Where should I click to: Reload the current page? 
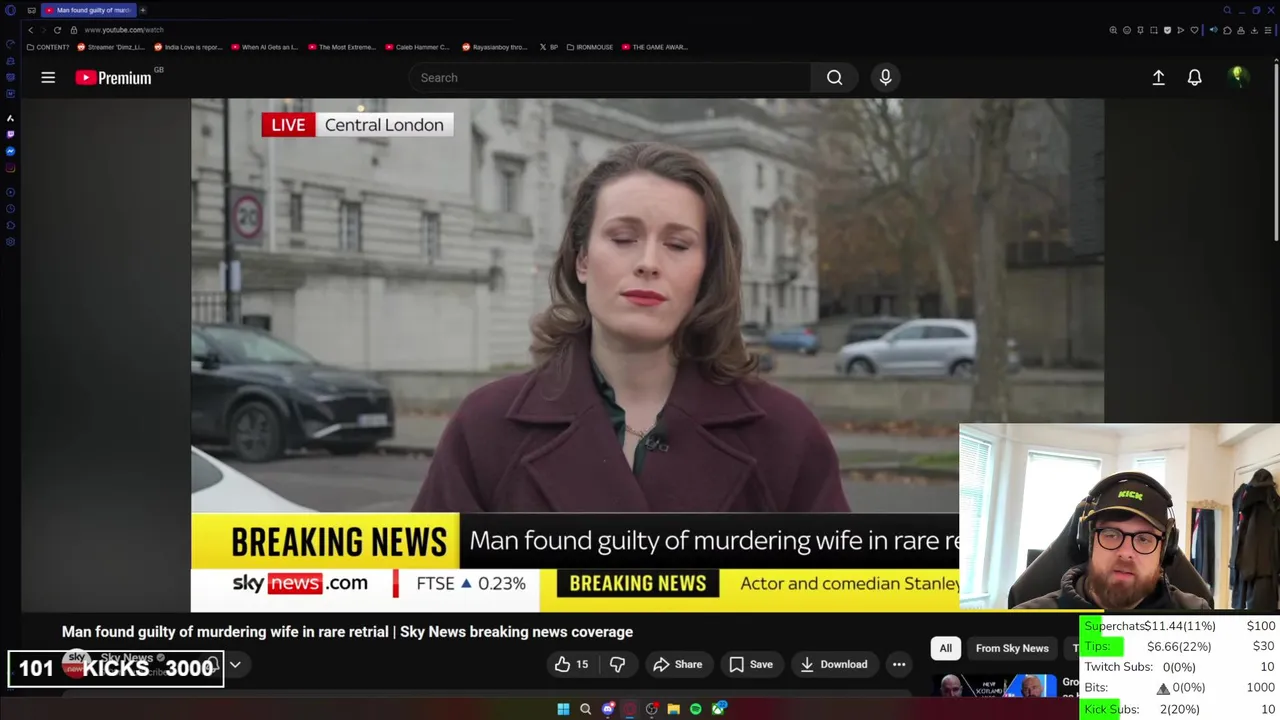click(x=57, y=30)
